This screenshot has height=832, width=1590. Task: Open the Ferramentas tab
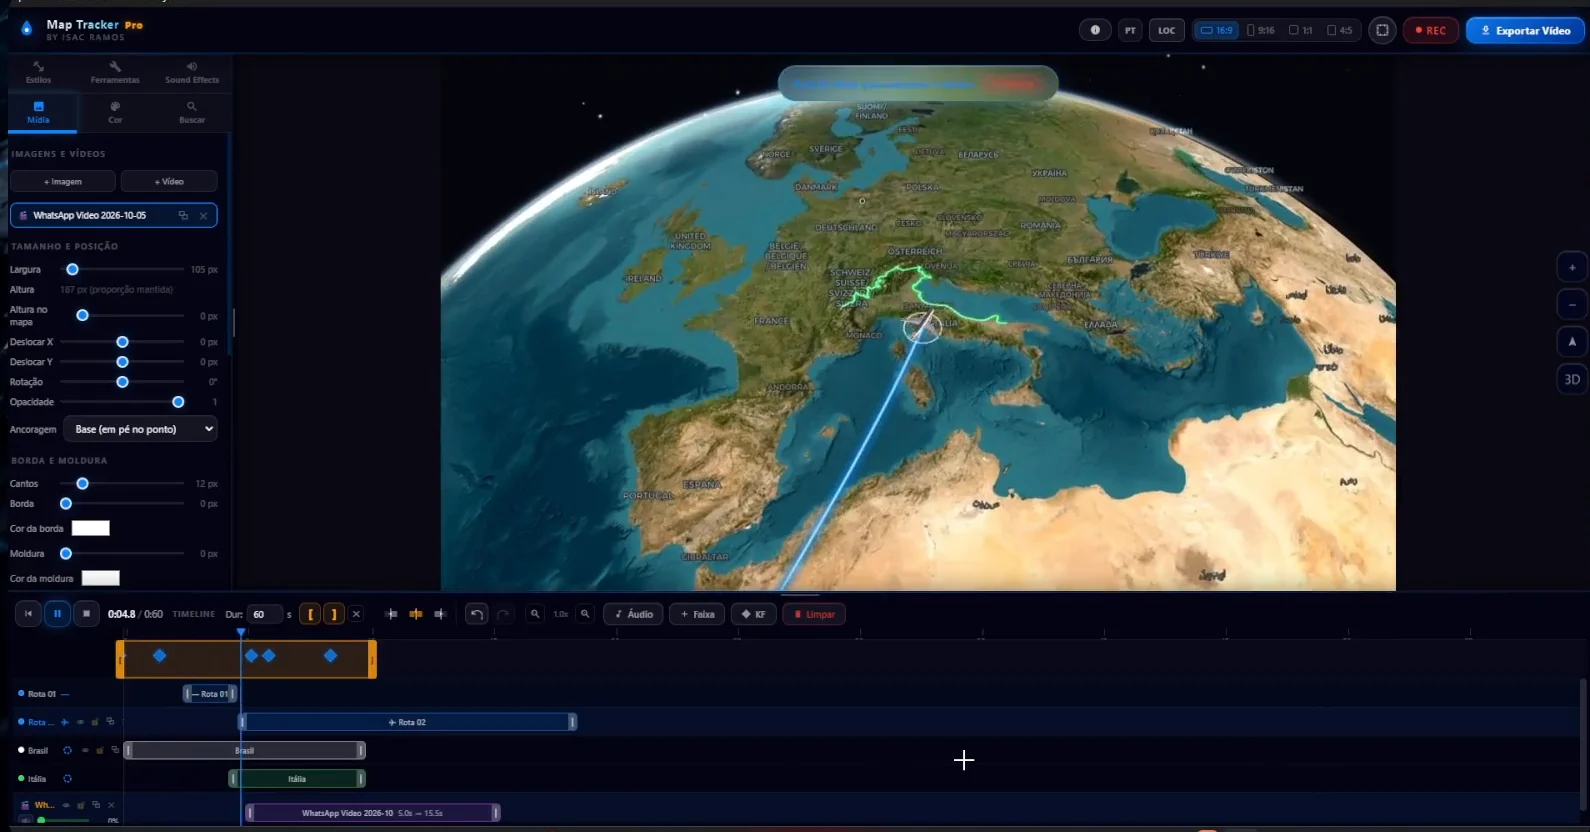115,72
